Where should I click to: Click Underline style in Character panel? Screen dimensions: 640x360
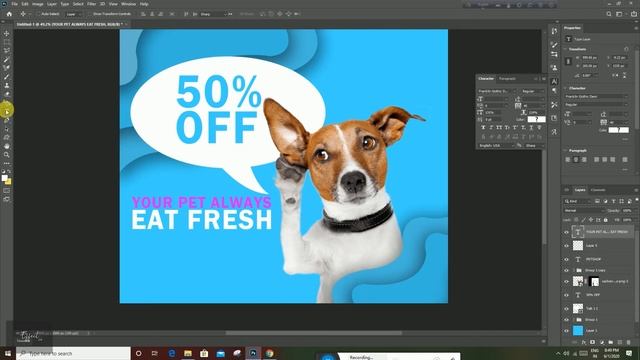point(531,128)
